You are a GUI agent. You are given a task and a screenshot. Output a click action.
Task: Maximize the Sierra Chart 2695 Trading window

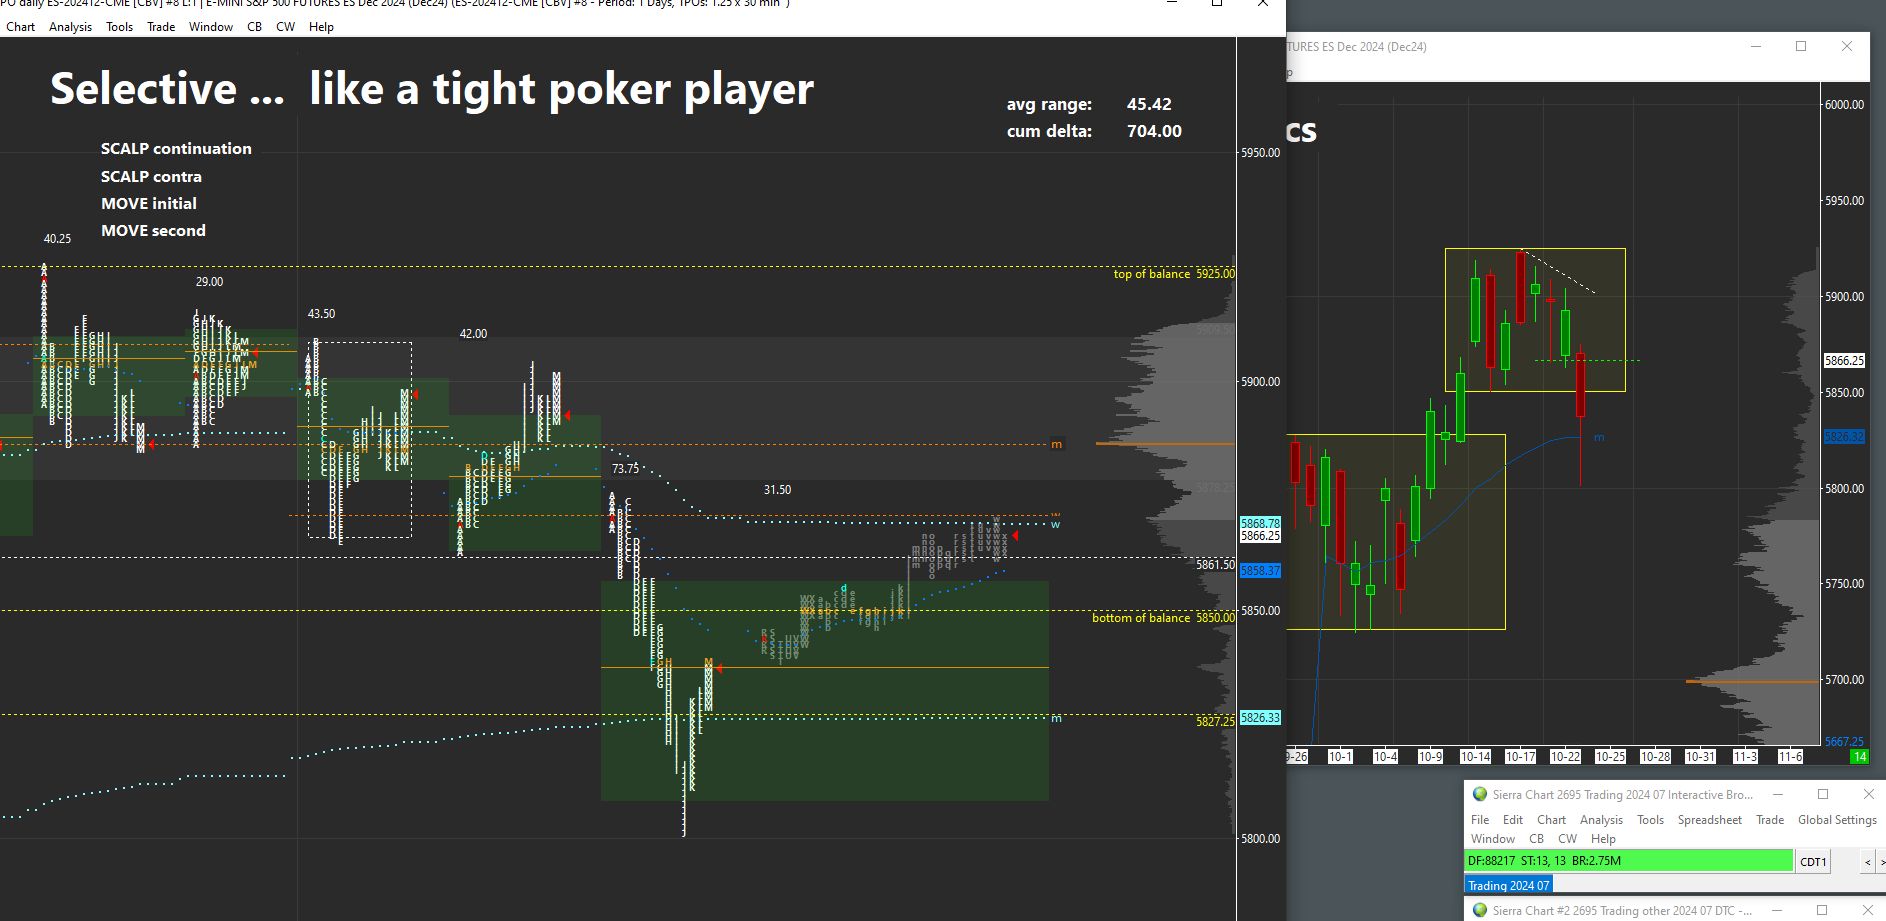pyautogui.click(x=1823, y=794)
